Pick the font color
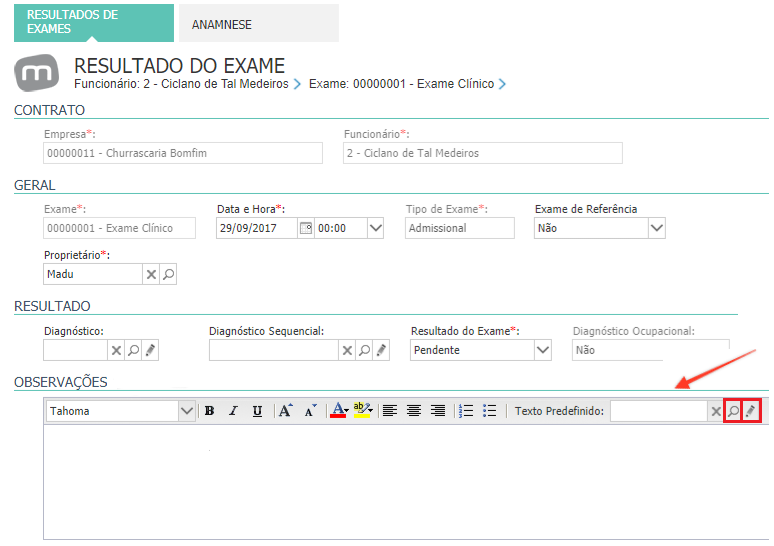This screenshot has width=774, height=546. pyautogui.click(x=339, y=410)
